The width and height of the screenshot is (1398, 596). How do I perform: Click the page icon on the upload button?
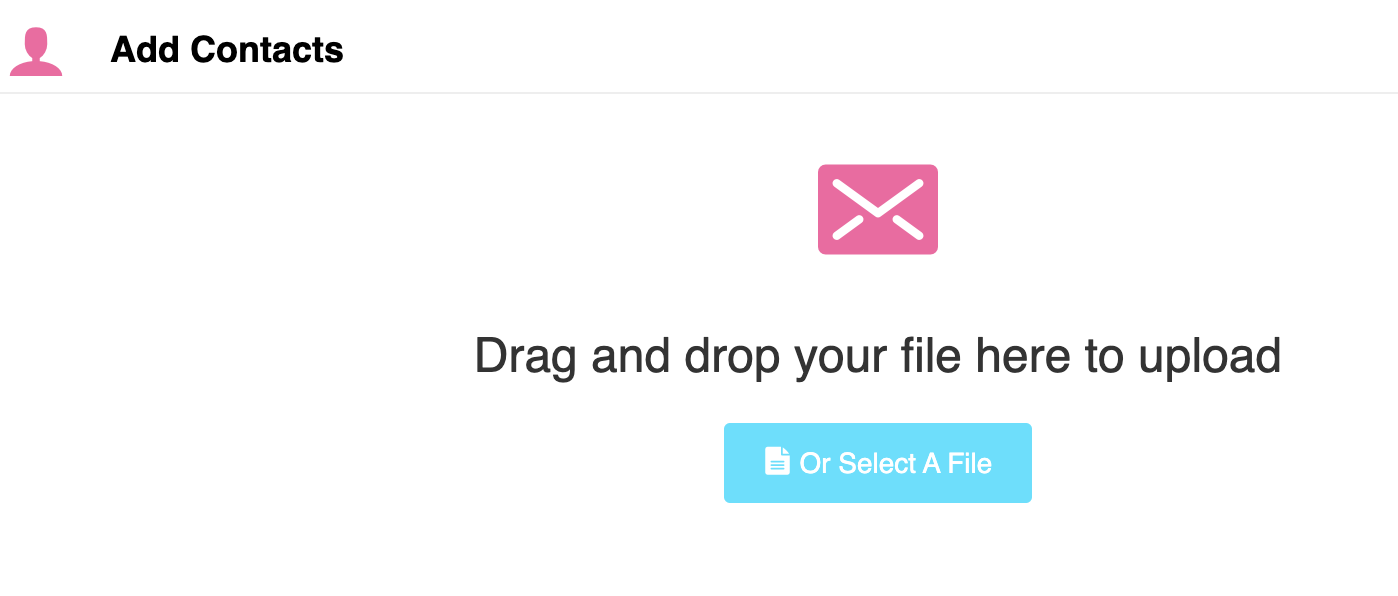click(777, 461)
